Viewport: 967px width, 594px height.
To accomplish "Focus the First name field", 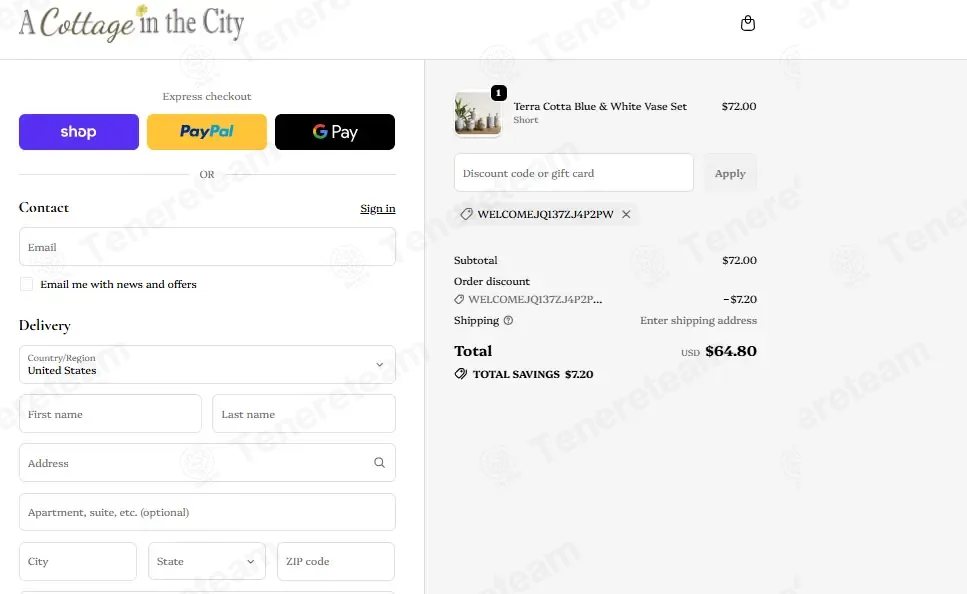I will 110,414.
